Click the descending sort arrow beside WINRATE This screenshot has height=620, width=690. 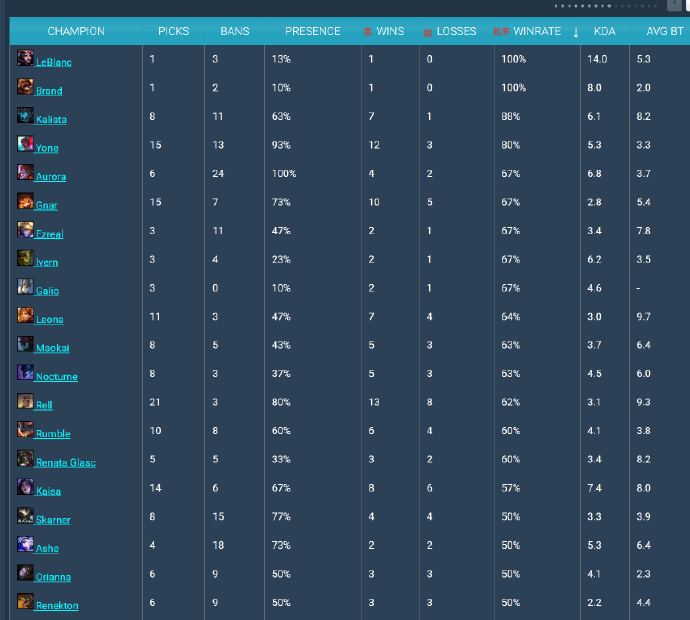click(576, 32)
